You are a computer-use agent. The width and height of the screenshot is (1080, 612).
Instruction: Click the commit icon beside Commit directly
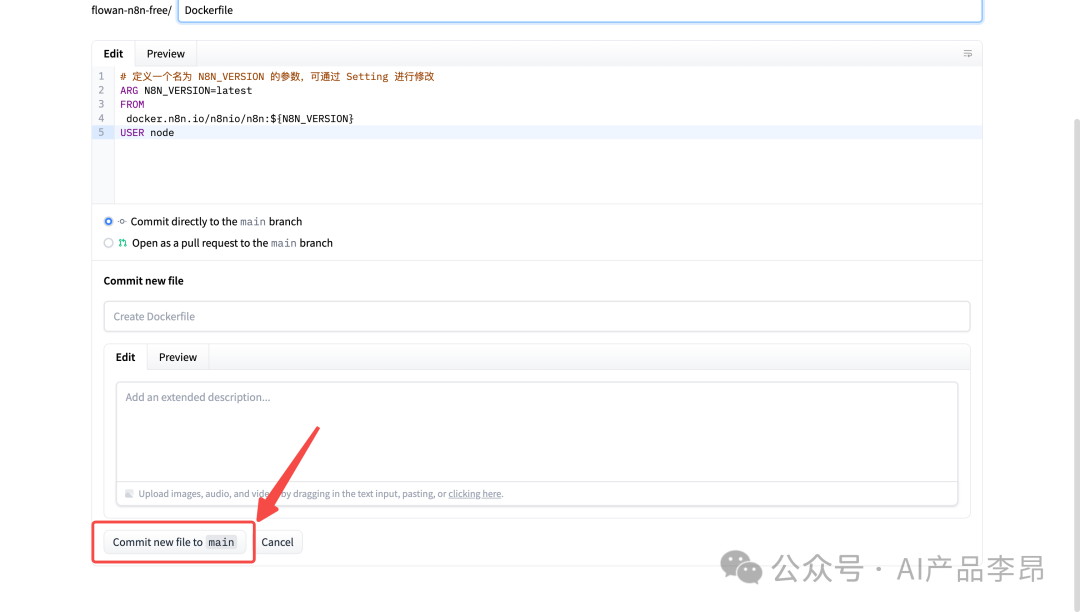pyautogui.click(x=122, y=222)
